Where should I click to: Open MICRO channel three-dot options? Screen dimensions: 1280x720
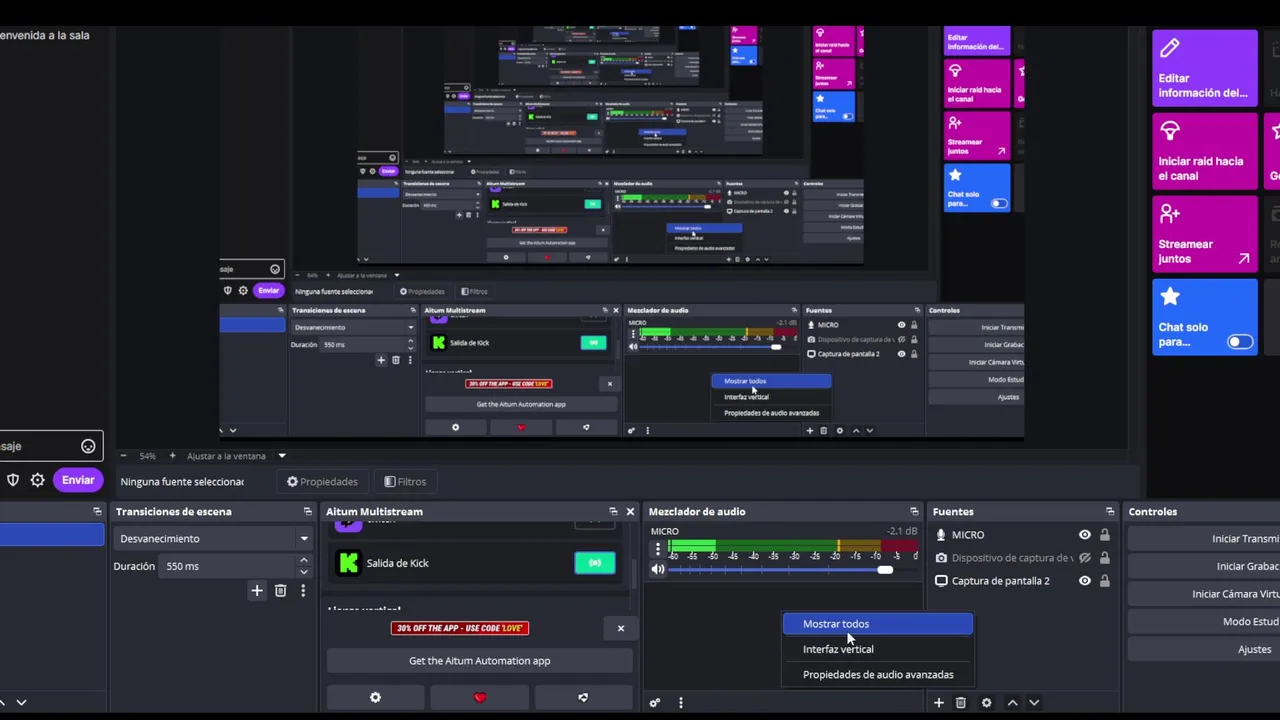click(x=657, y=549)
